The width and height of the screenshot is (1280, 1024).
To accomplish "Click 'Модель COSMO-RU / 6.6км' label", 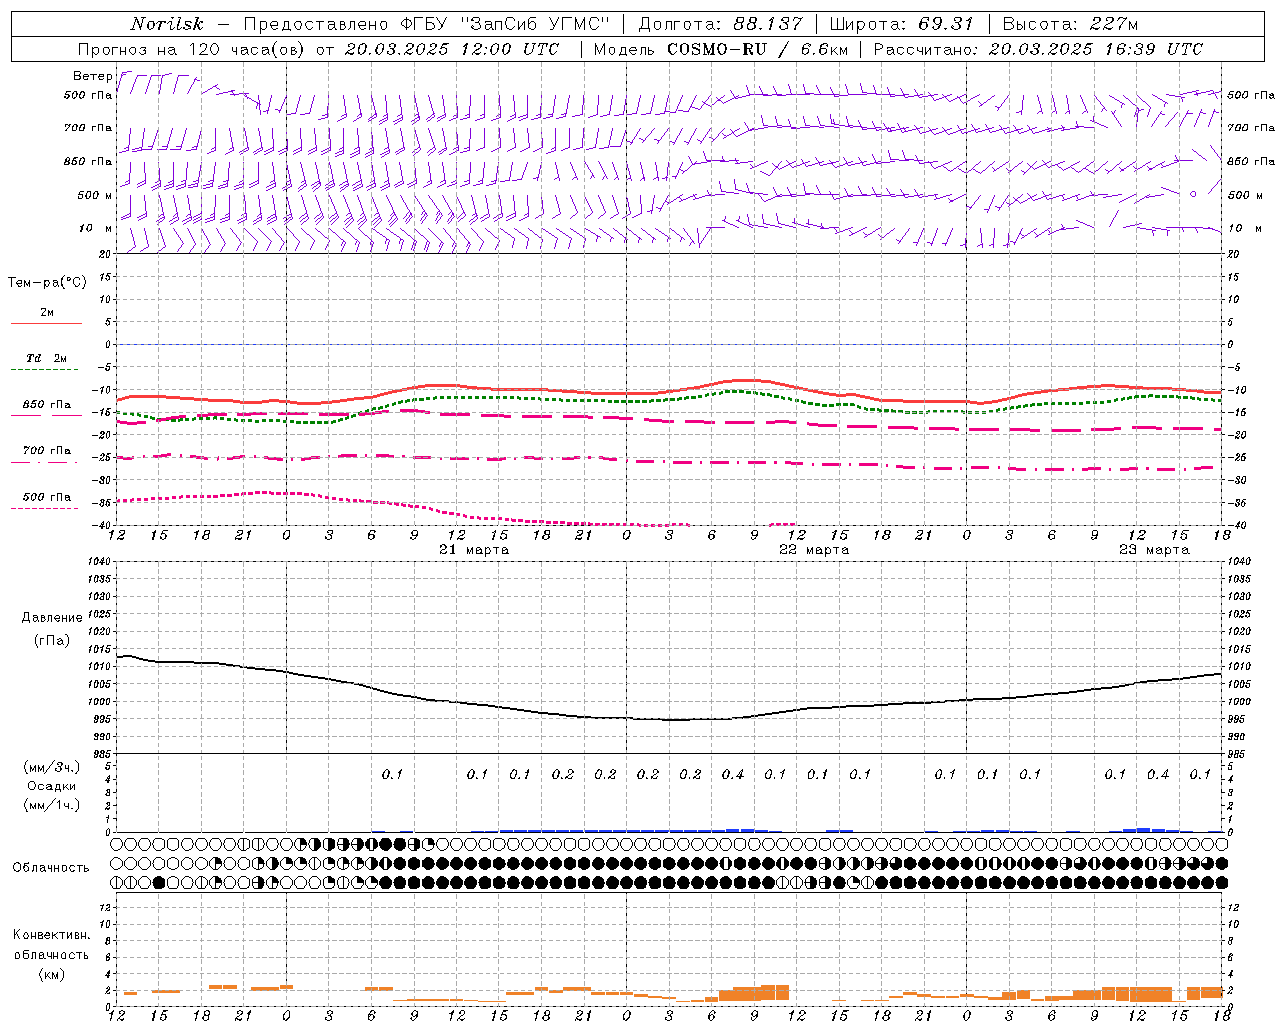I will pyautogui.click(x=720, y=49).
